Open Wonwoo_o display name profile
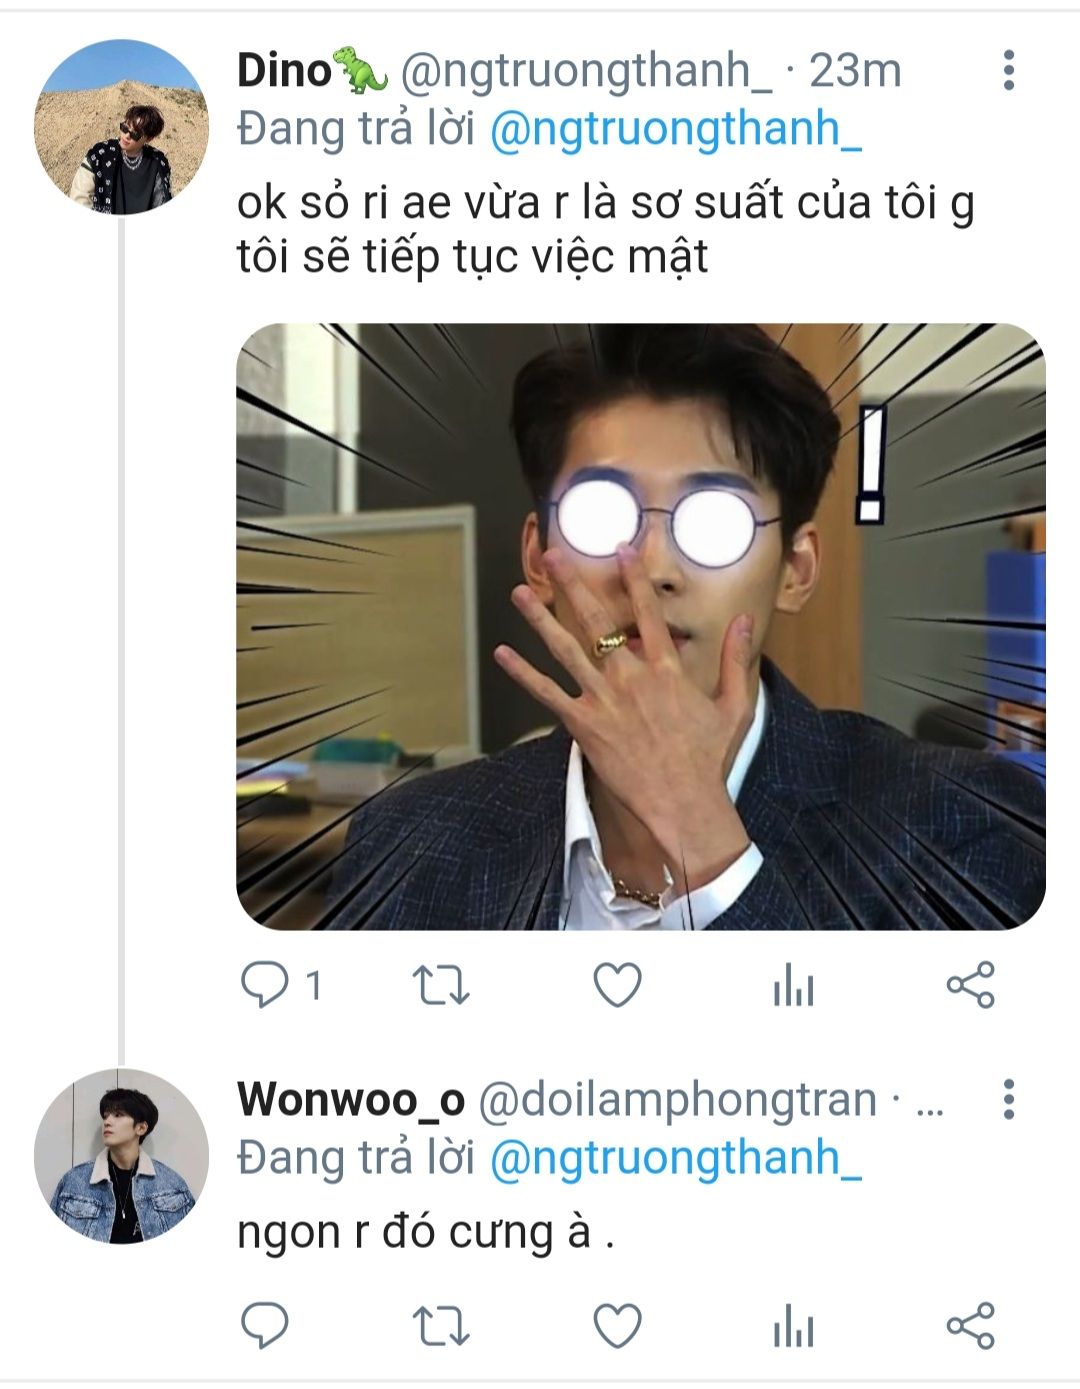Image resolution: width=1080 pixels, height=1389 pixels. [351, 1099]
